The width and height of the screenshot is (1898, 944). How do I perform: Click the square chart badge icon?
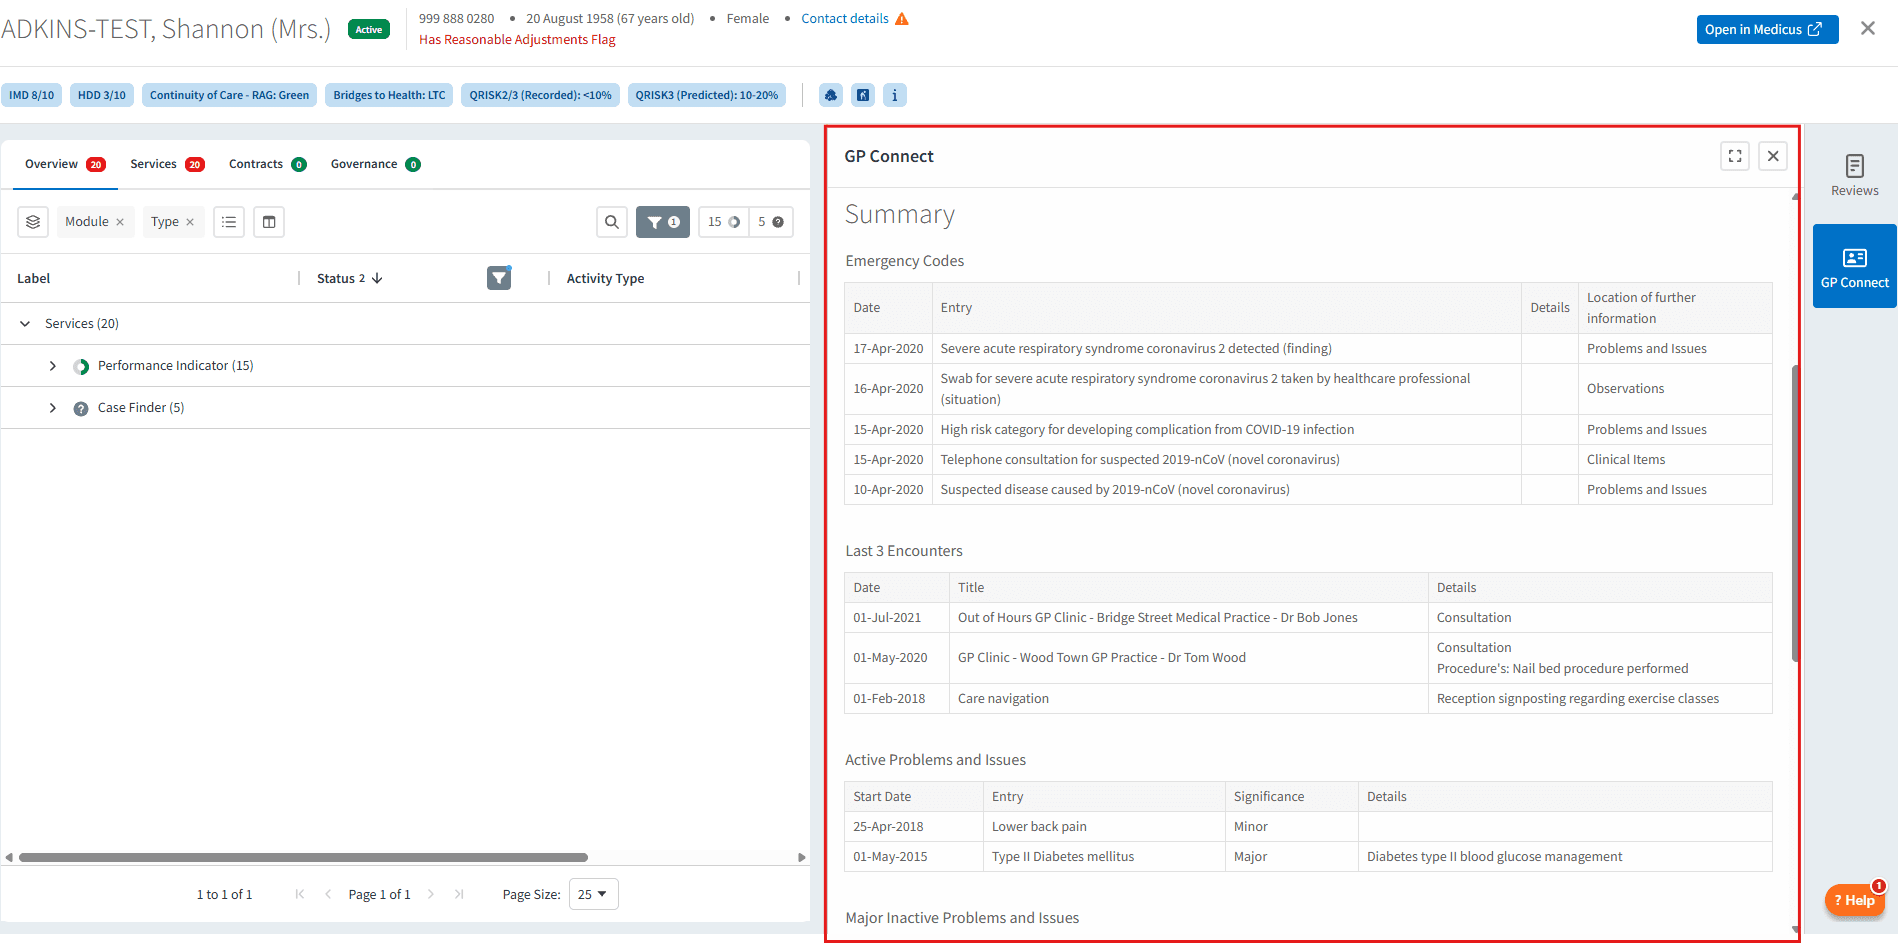click(863, 95)
